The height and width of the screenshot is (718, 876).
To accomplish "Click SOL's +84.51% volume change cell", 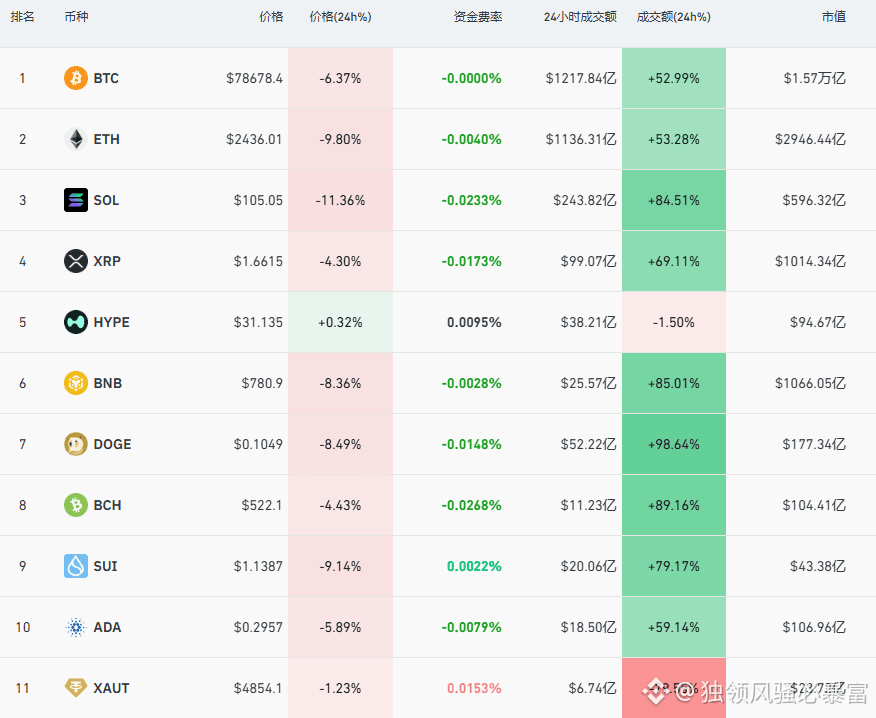I will tap(673, 200).
